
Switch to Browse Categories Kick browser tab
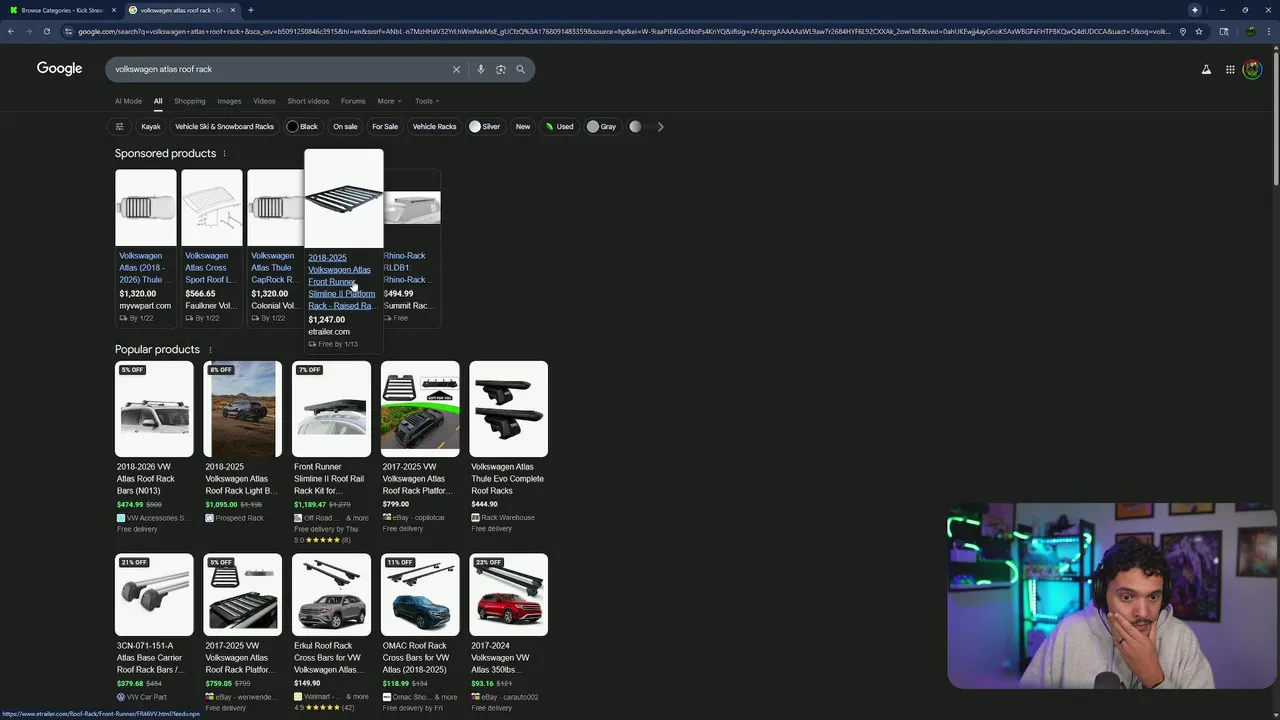(60, 10)
